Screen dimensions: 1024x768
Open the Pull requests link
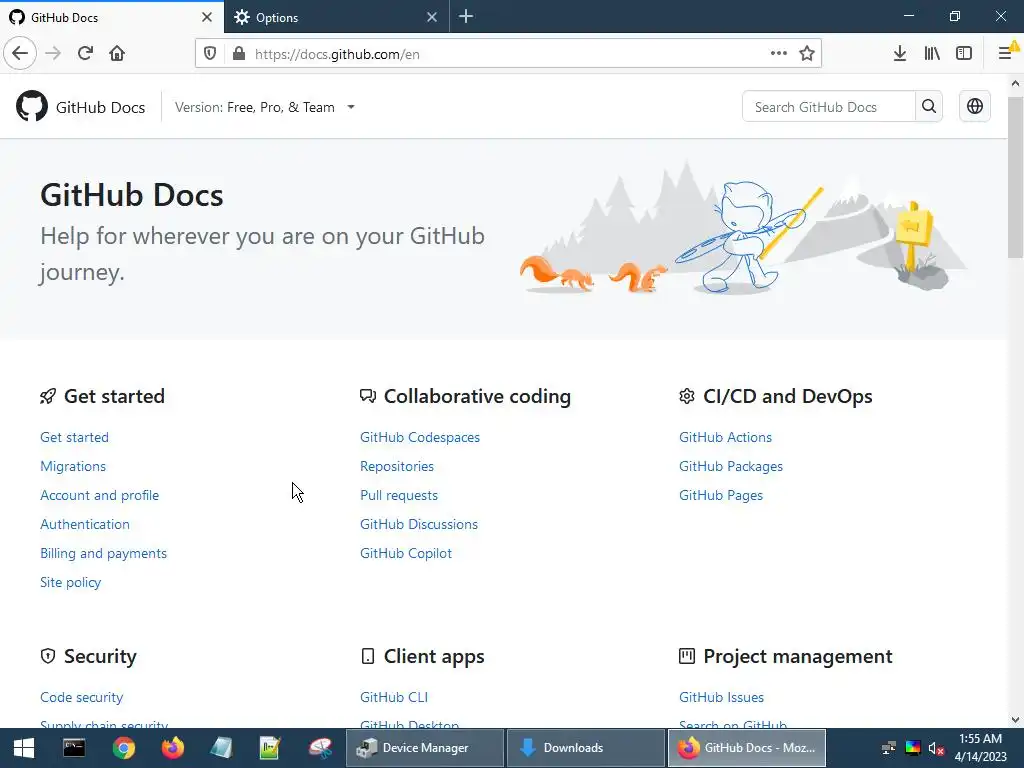tap(399, 496)
